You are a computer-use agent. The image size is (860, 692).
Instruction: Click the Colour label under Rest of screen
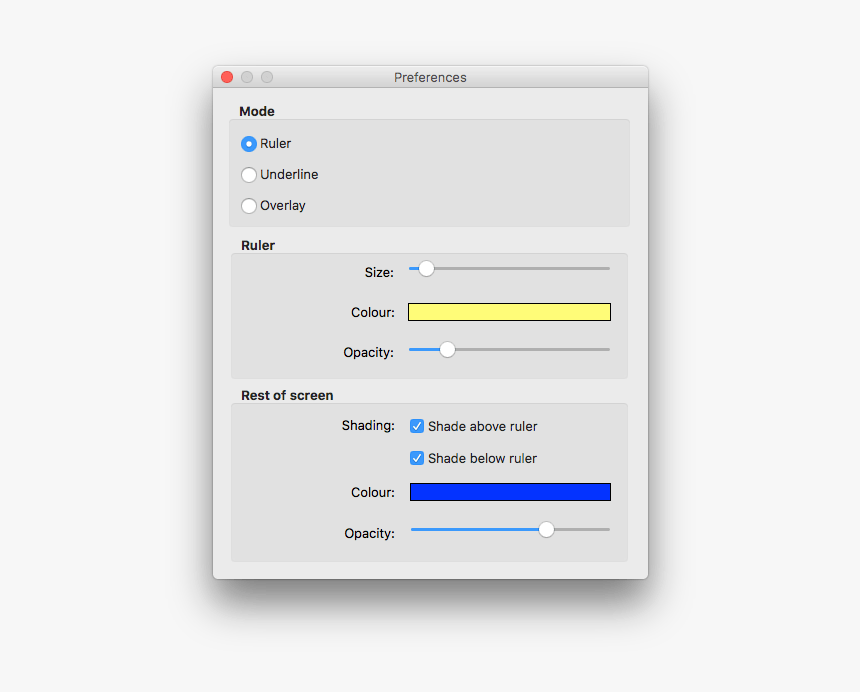[x=372, y=492]
